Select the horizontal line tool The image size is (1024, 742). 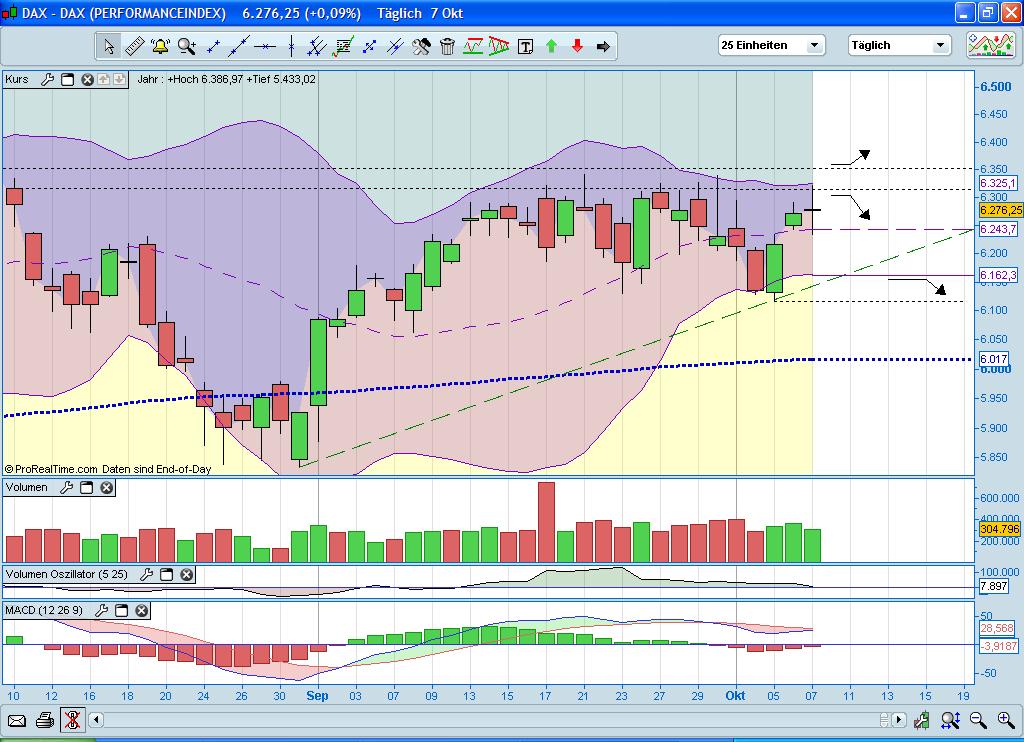click(x=265, y=46)
